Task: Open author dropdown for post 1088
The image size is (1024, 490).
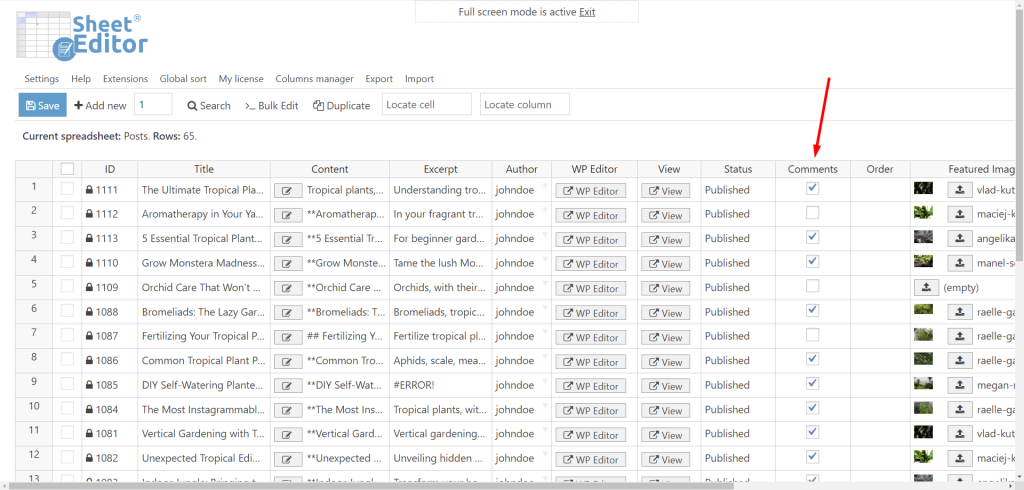Action: point(543,308)
